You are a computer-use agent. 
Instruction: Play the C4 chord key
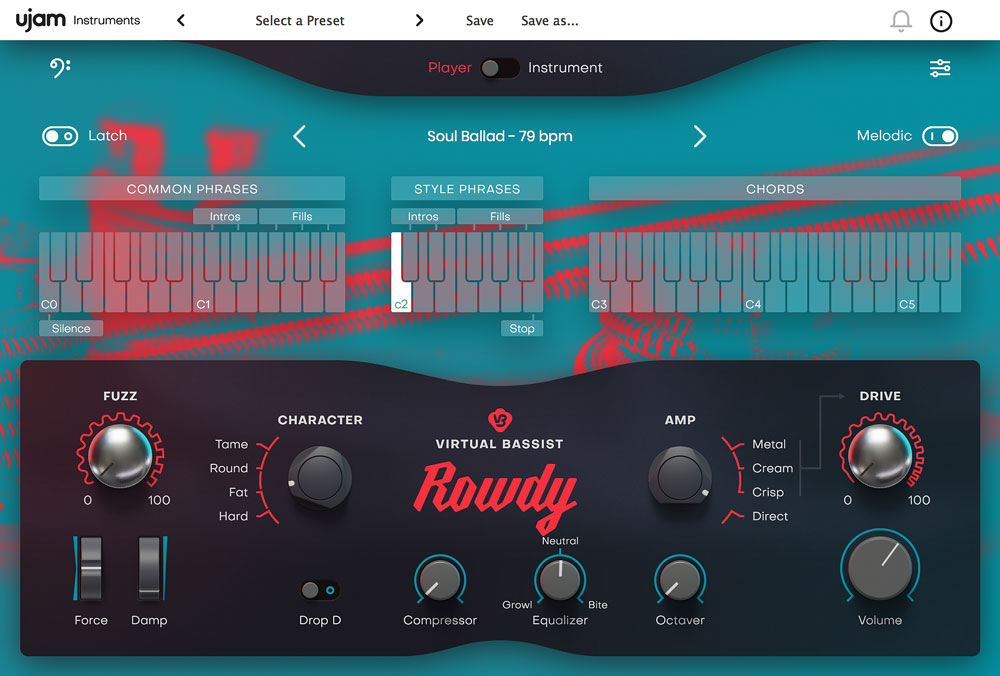(x=753, y=297)
